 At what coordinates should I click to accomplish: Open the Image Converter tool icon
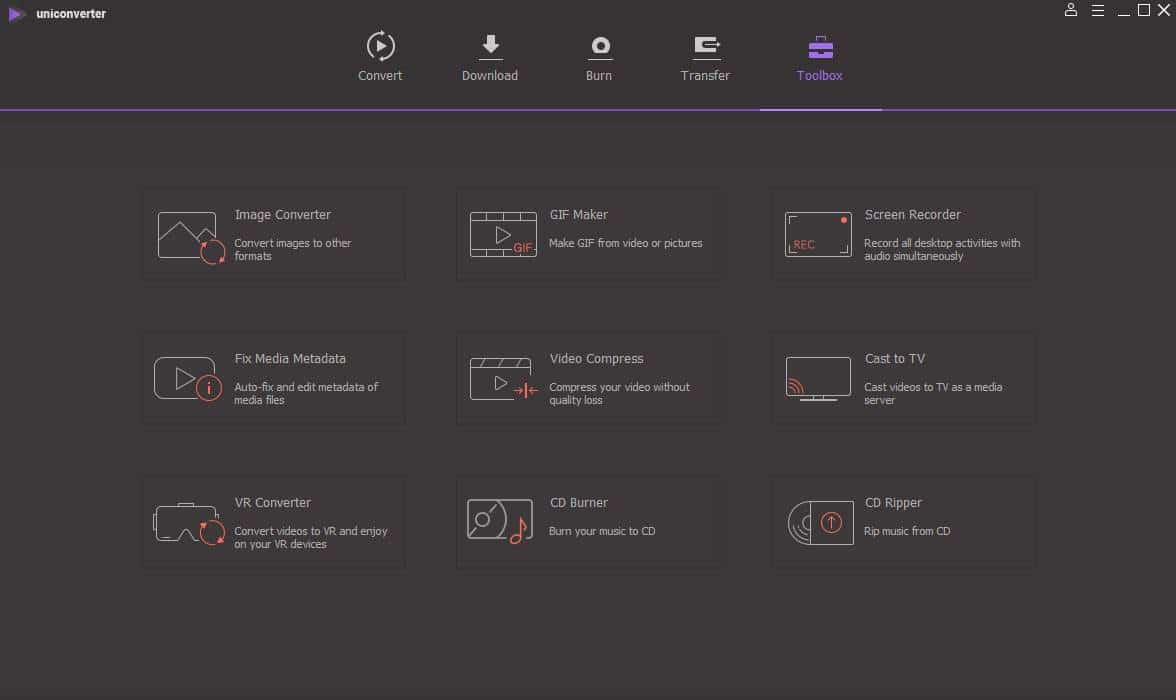pyautogui.click(x=191, y=236)
